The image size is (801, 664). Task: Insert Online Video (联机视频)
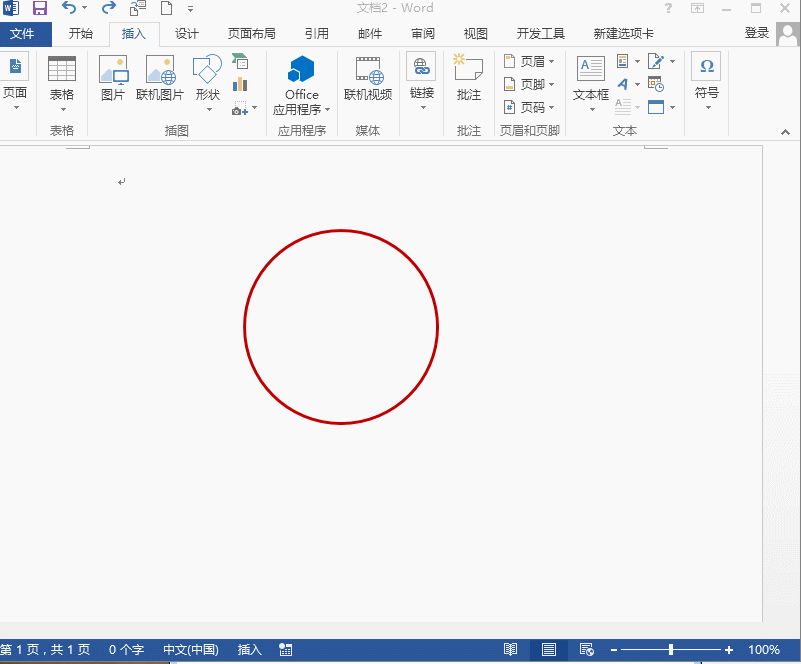coord(368,78)
